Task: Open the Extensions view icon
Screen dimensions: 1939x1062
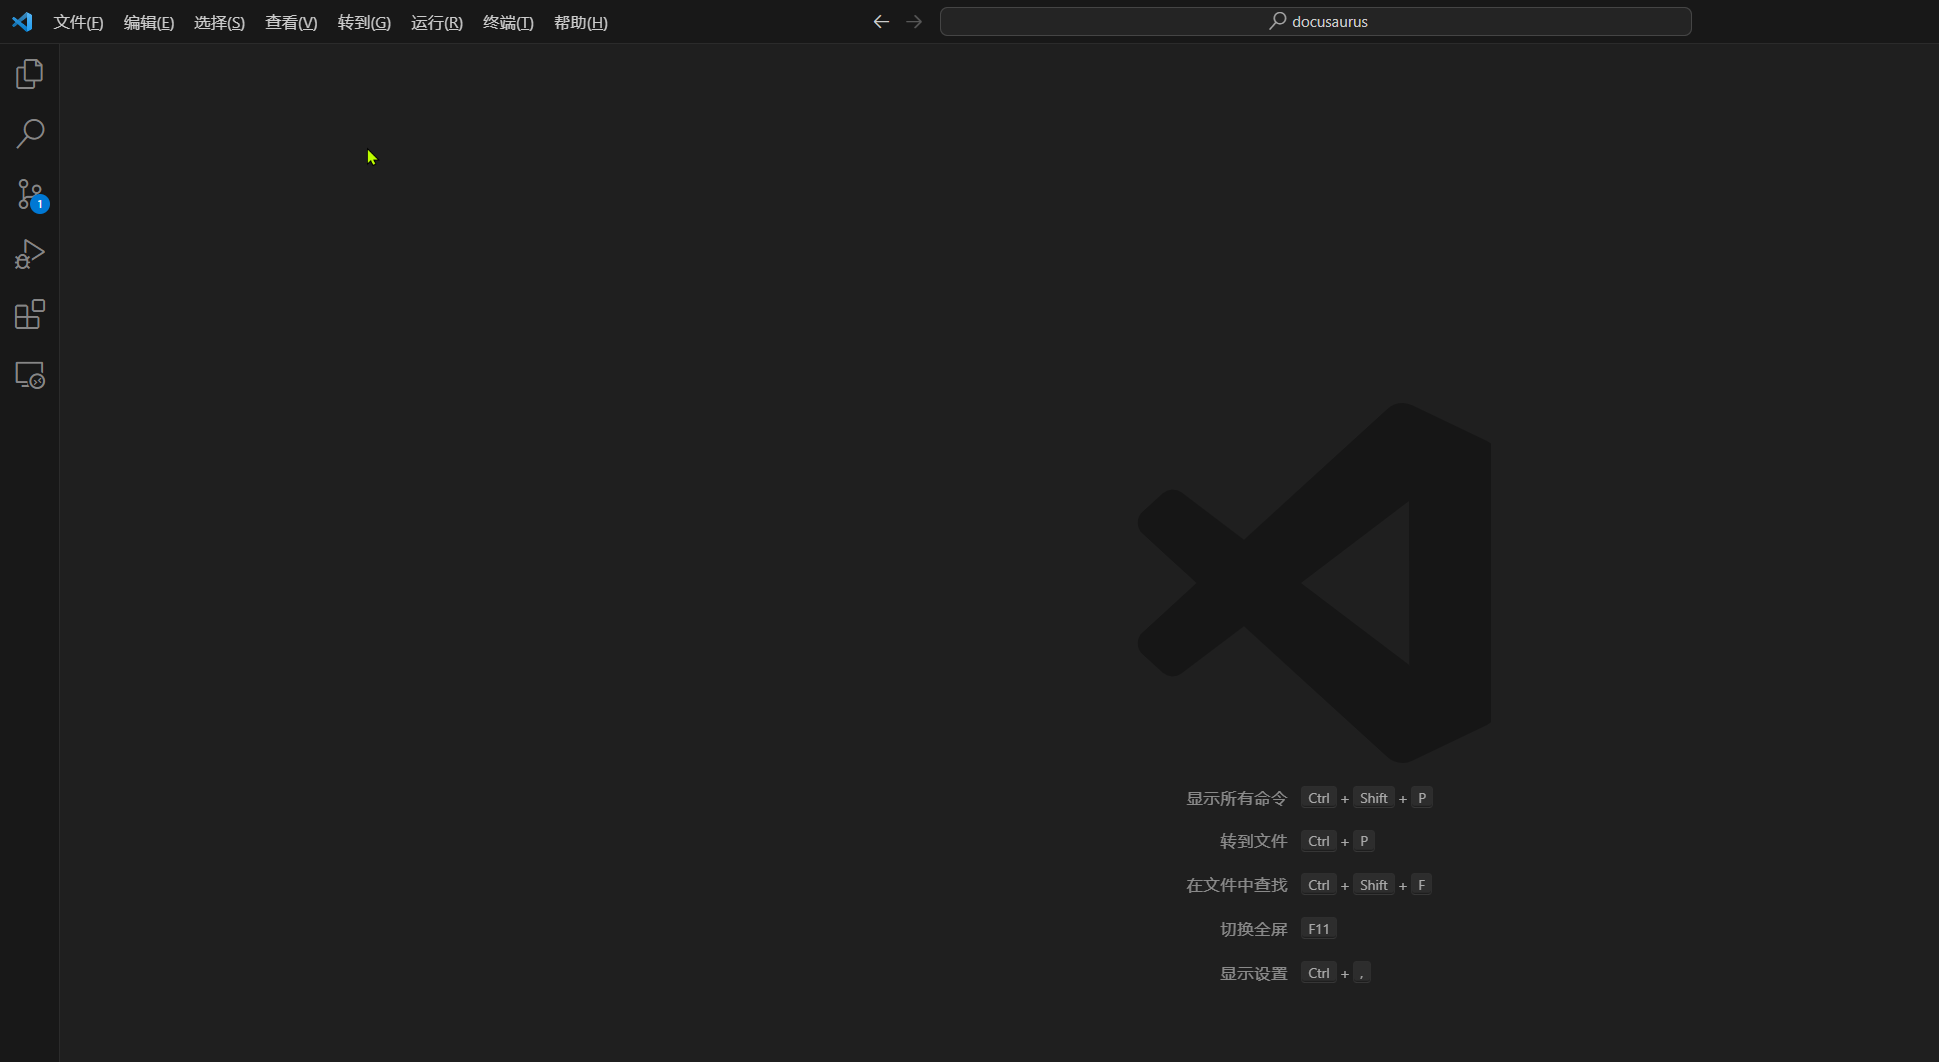Action: pos(30,315)
